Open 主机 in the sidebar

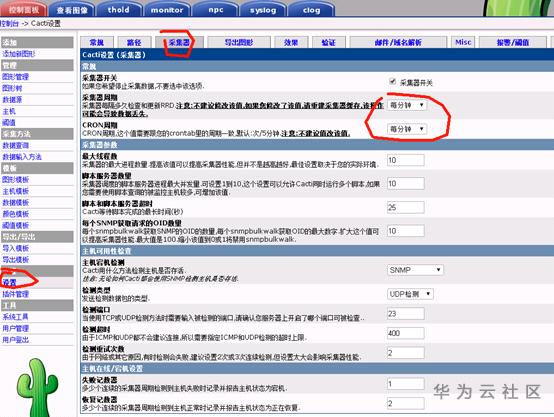pyautogui.click(x=9, y=111)
